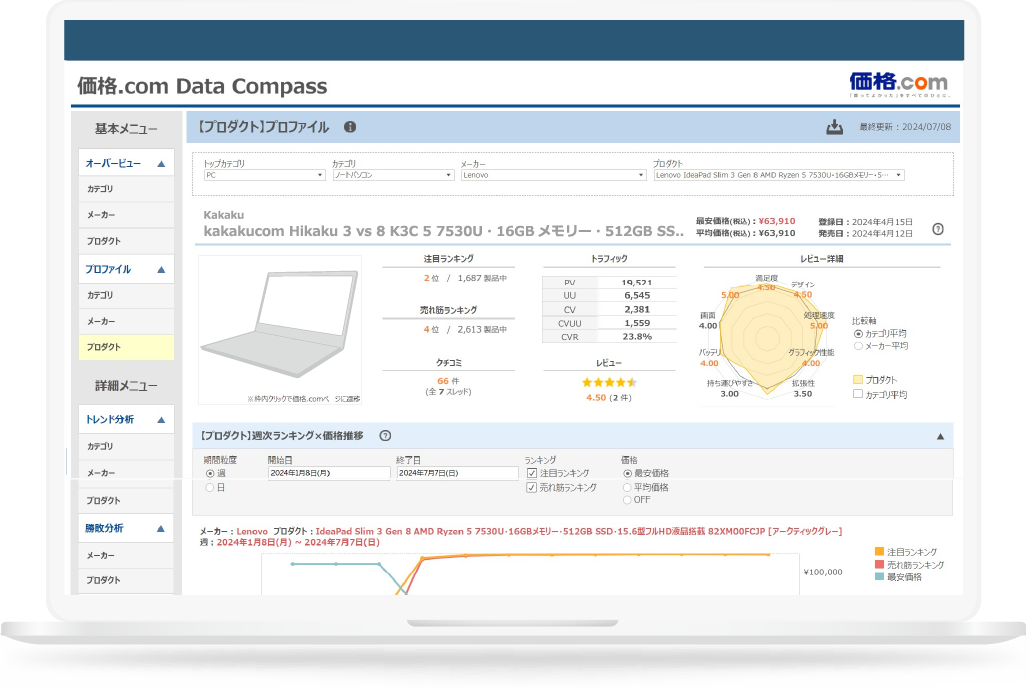1030x688 pixels.
Task: Open the プロダクト dropdown with IdeaPad Slim
Action: coord(779,175)
